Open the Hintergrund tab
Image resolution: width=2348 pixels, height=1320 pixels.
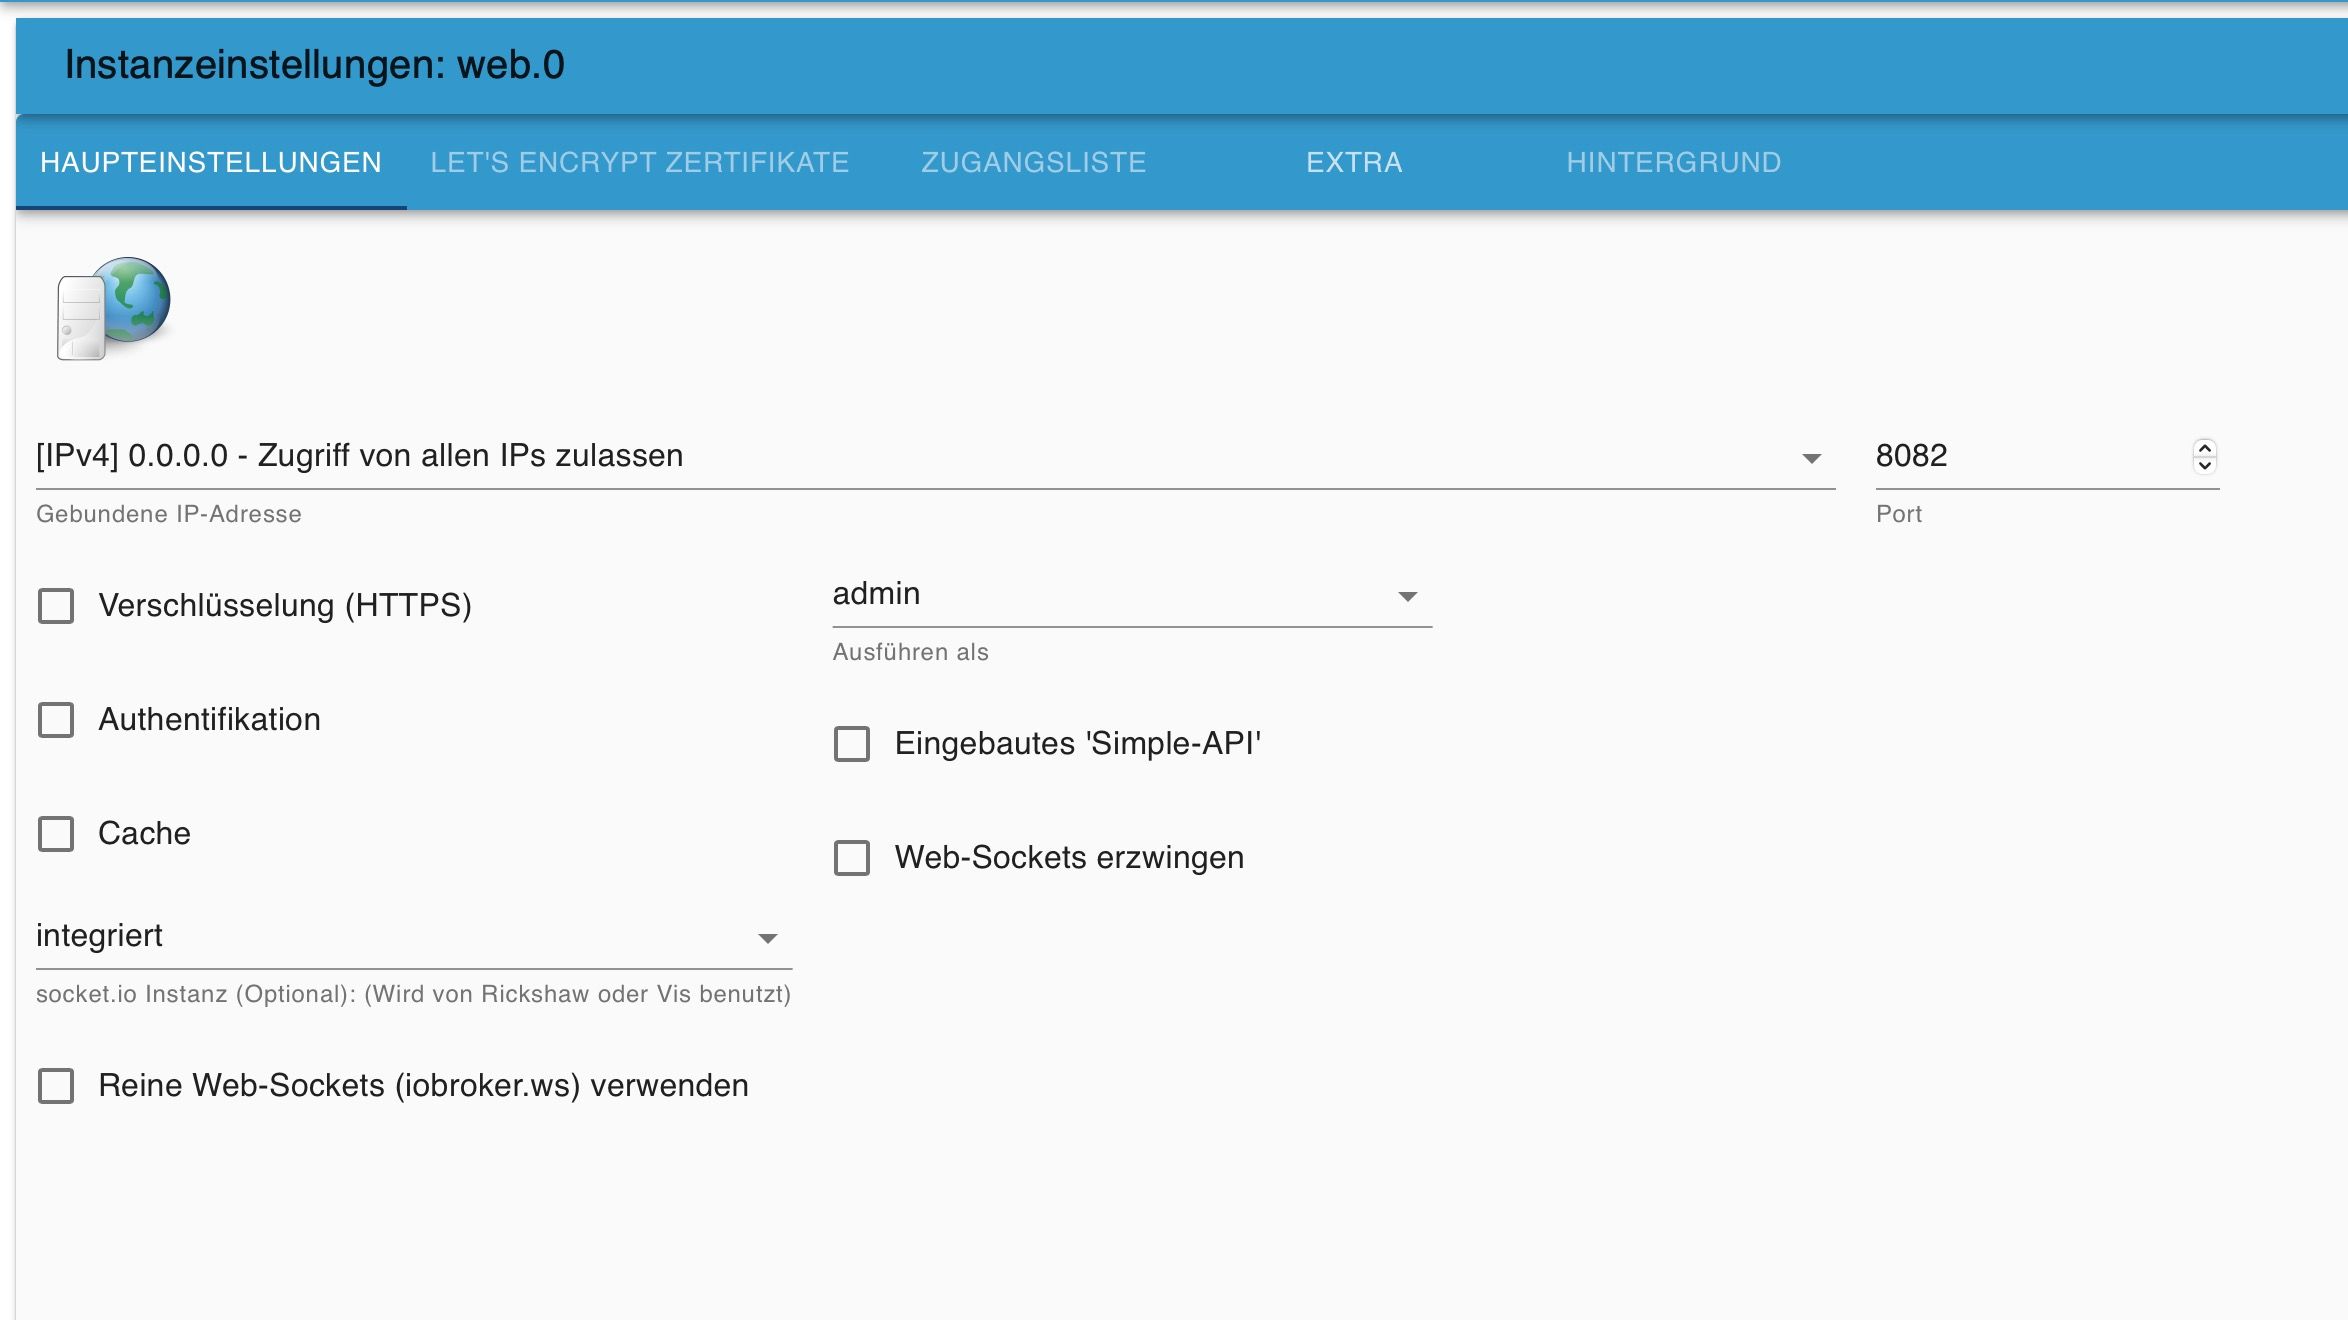point(1673,162)
